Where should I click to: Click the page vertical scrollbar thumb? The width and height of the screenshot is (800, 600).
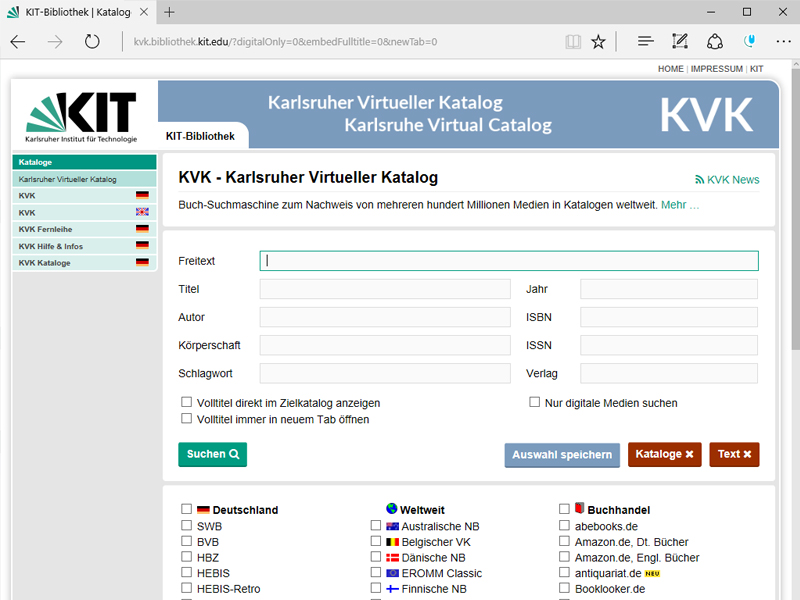point(795,209)
